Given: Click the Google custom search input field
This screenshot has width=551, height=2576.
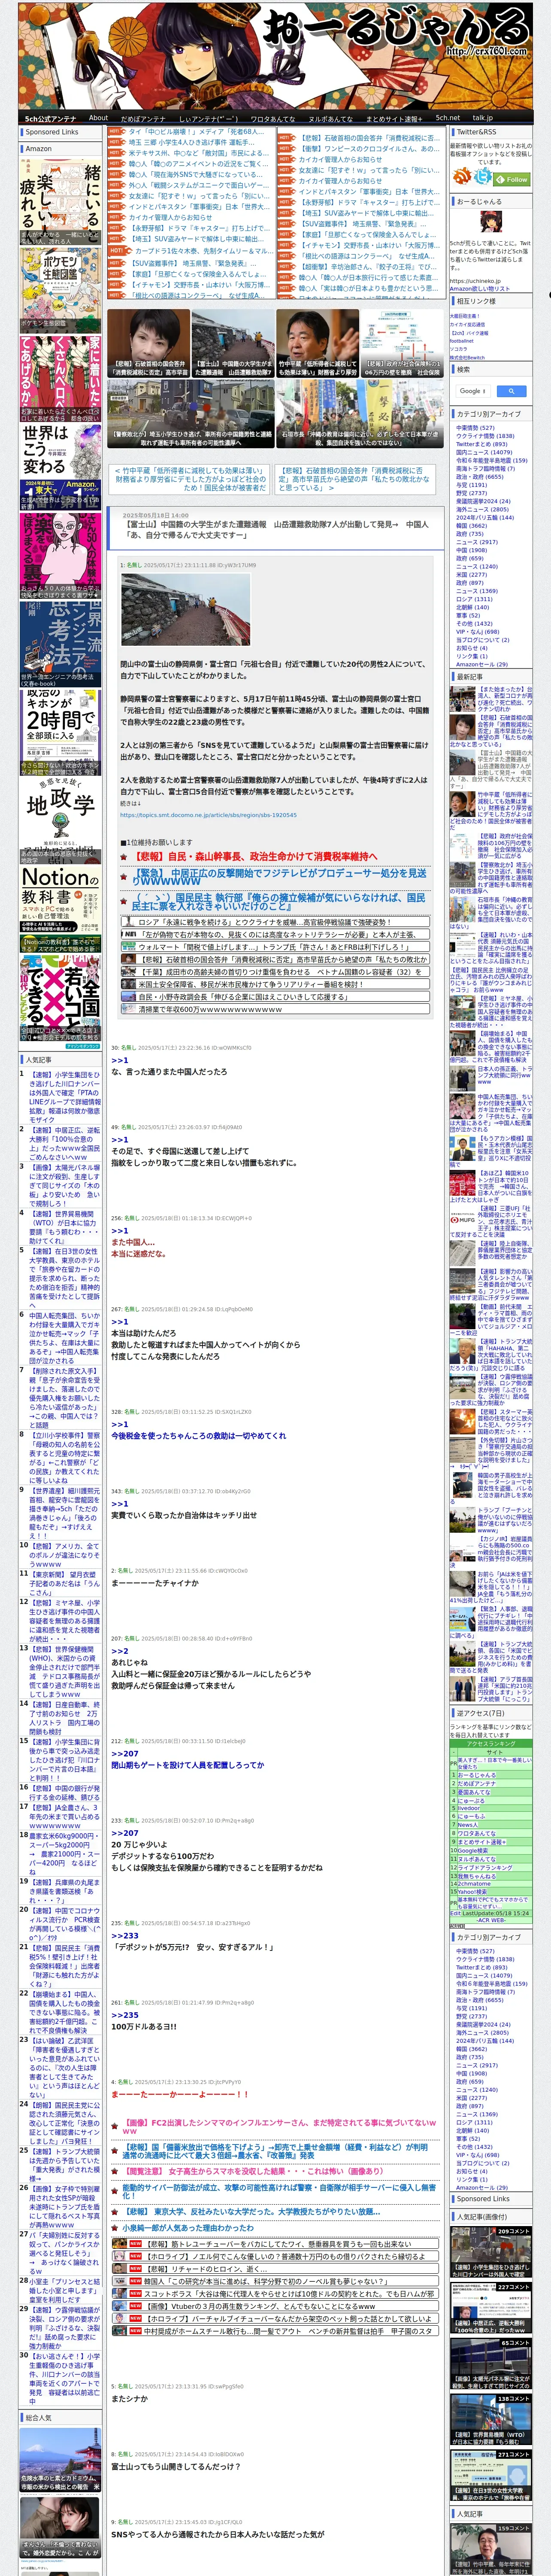Looking at the screenshot, I should pyautogui.click(x=473, y=391).
